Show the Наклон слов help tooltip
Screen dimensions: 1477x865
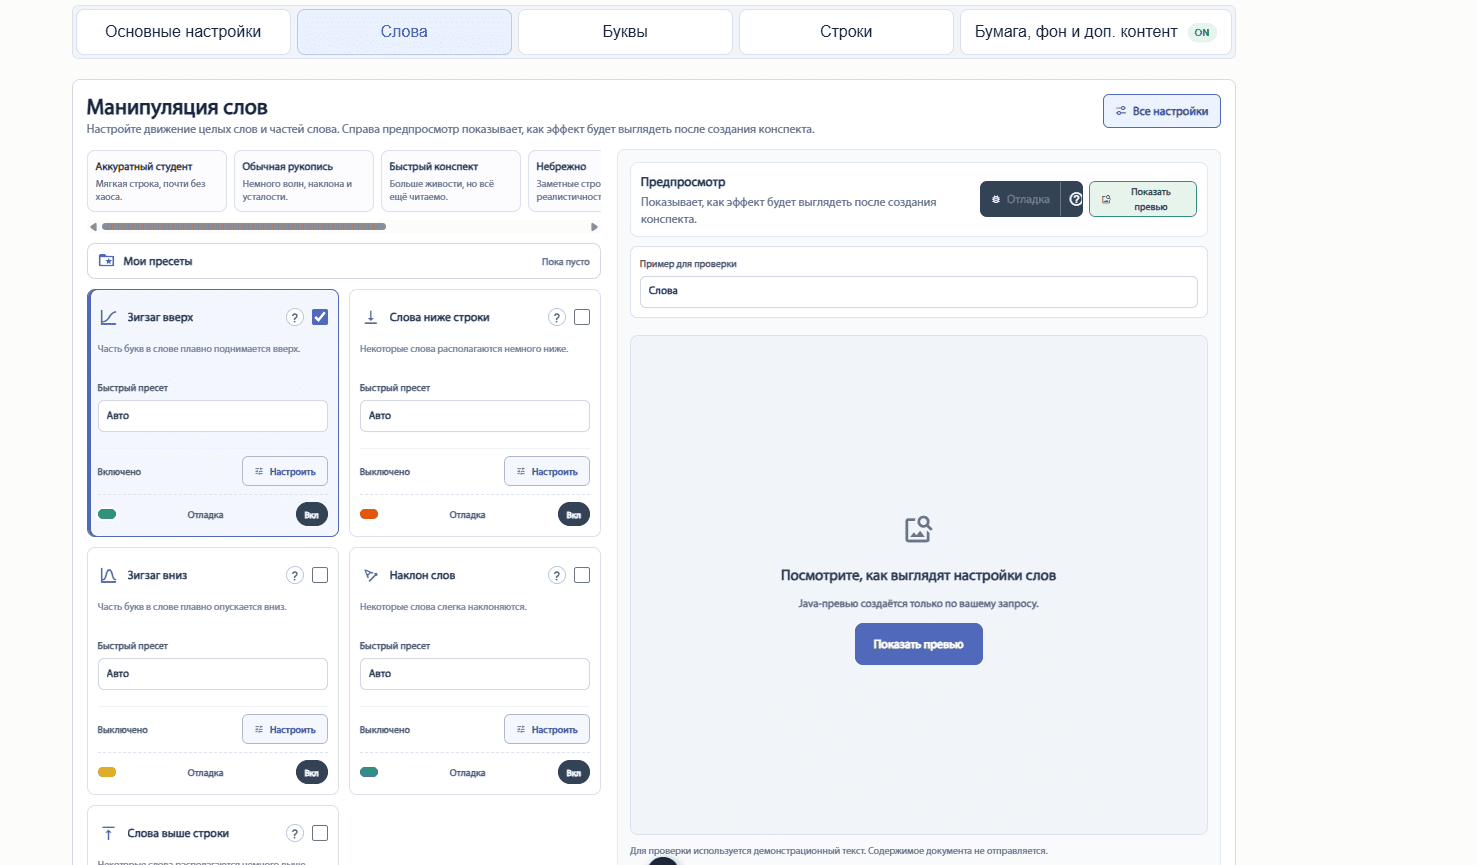[557, 575]
